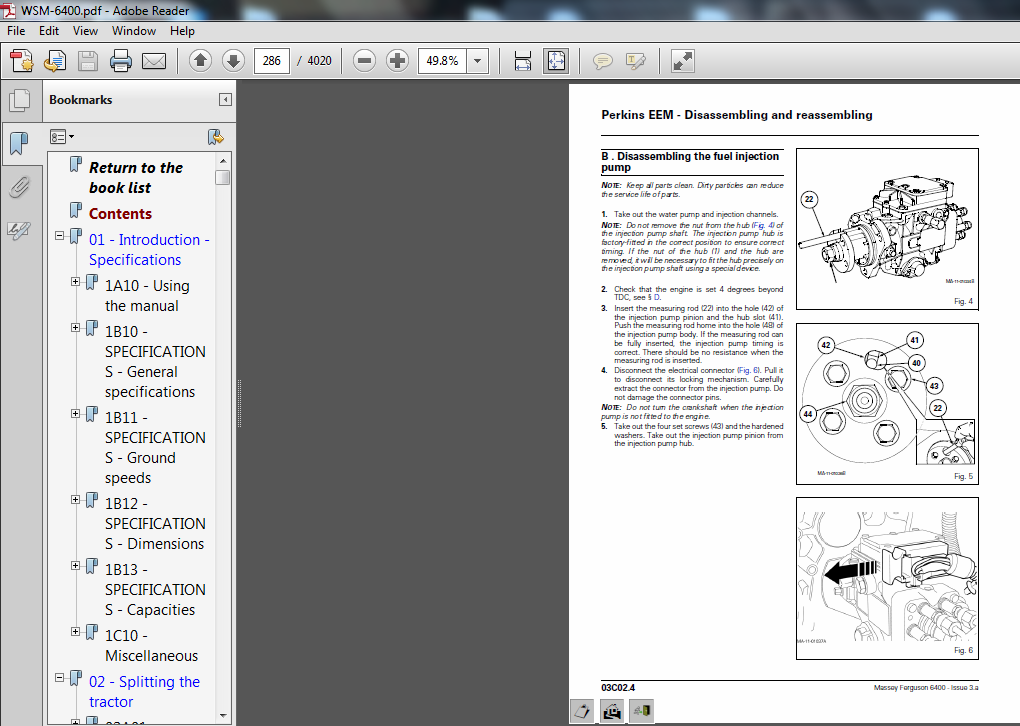Screen dimensions: 1020x726
Task: Open the Help menu
Action: point(182,31)
